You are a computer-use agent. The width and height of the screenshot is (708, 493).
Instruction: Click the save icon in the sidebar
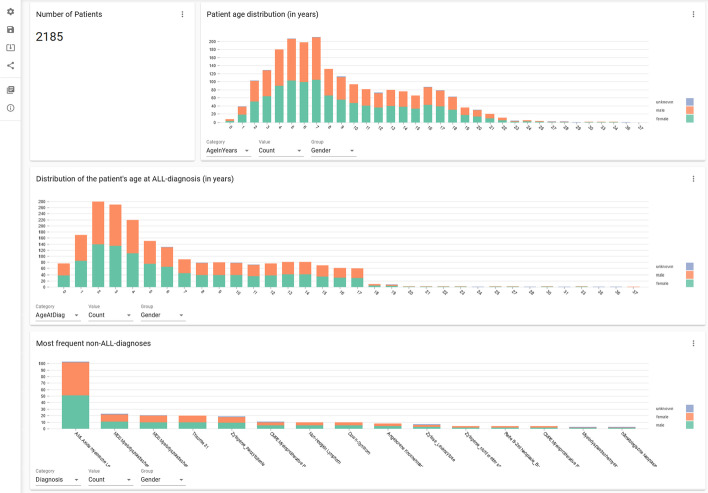(x=11, y=30)
